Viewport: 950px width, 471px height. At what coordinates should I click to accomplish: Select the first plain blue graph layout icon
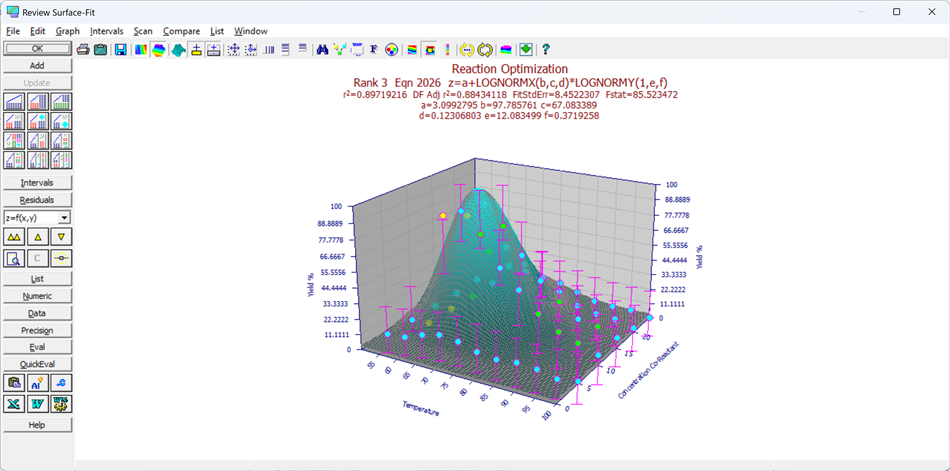tap(14, 102)
